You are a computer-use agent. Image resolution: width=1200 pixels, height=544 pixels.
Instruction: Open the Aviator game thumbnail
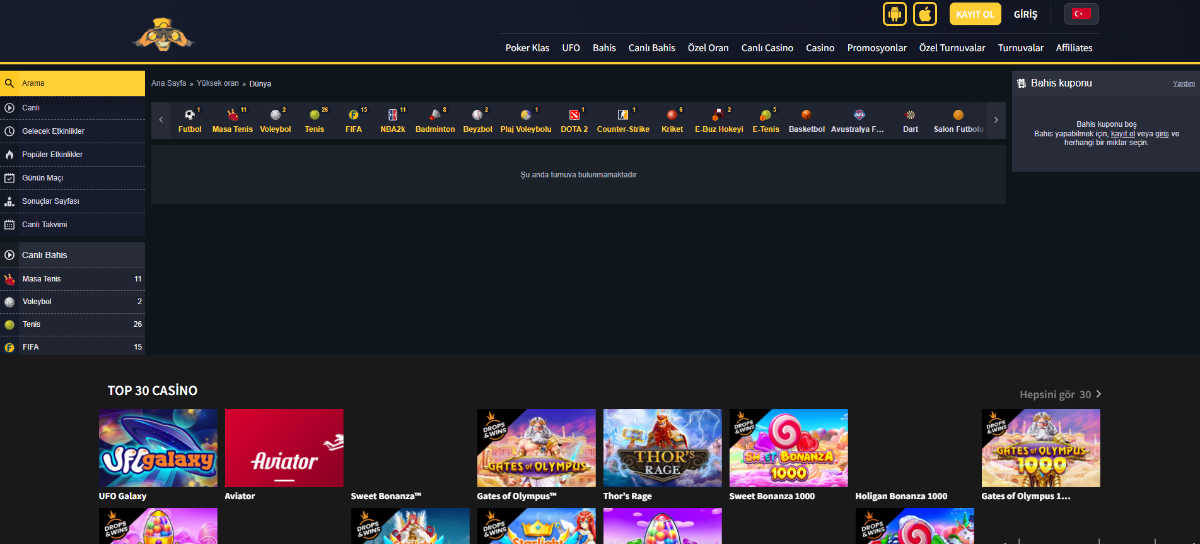(284, 448)
